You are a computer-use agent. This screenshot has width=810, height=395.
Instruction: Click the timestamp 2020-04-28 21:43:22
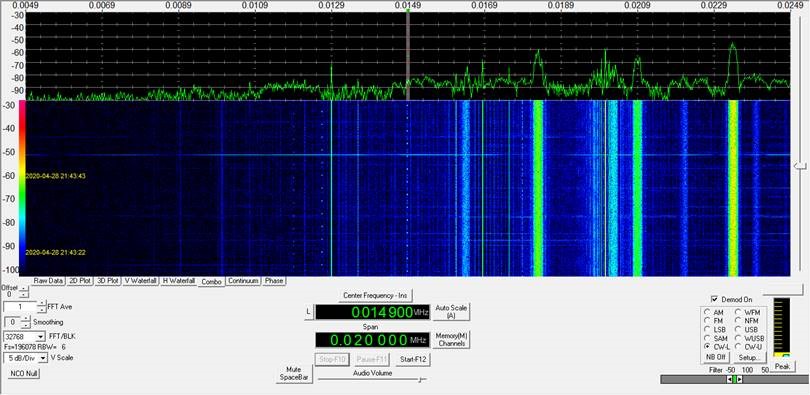coord(55,252)
